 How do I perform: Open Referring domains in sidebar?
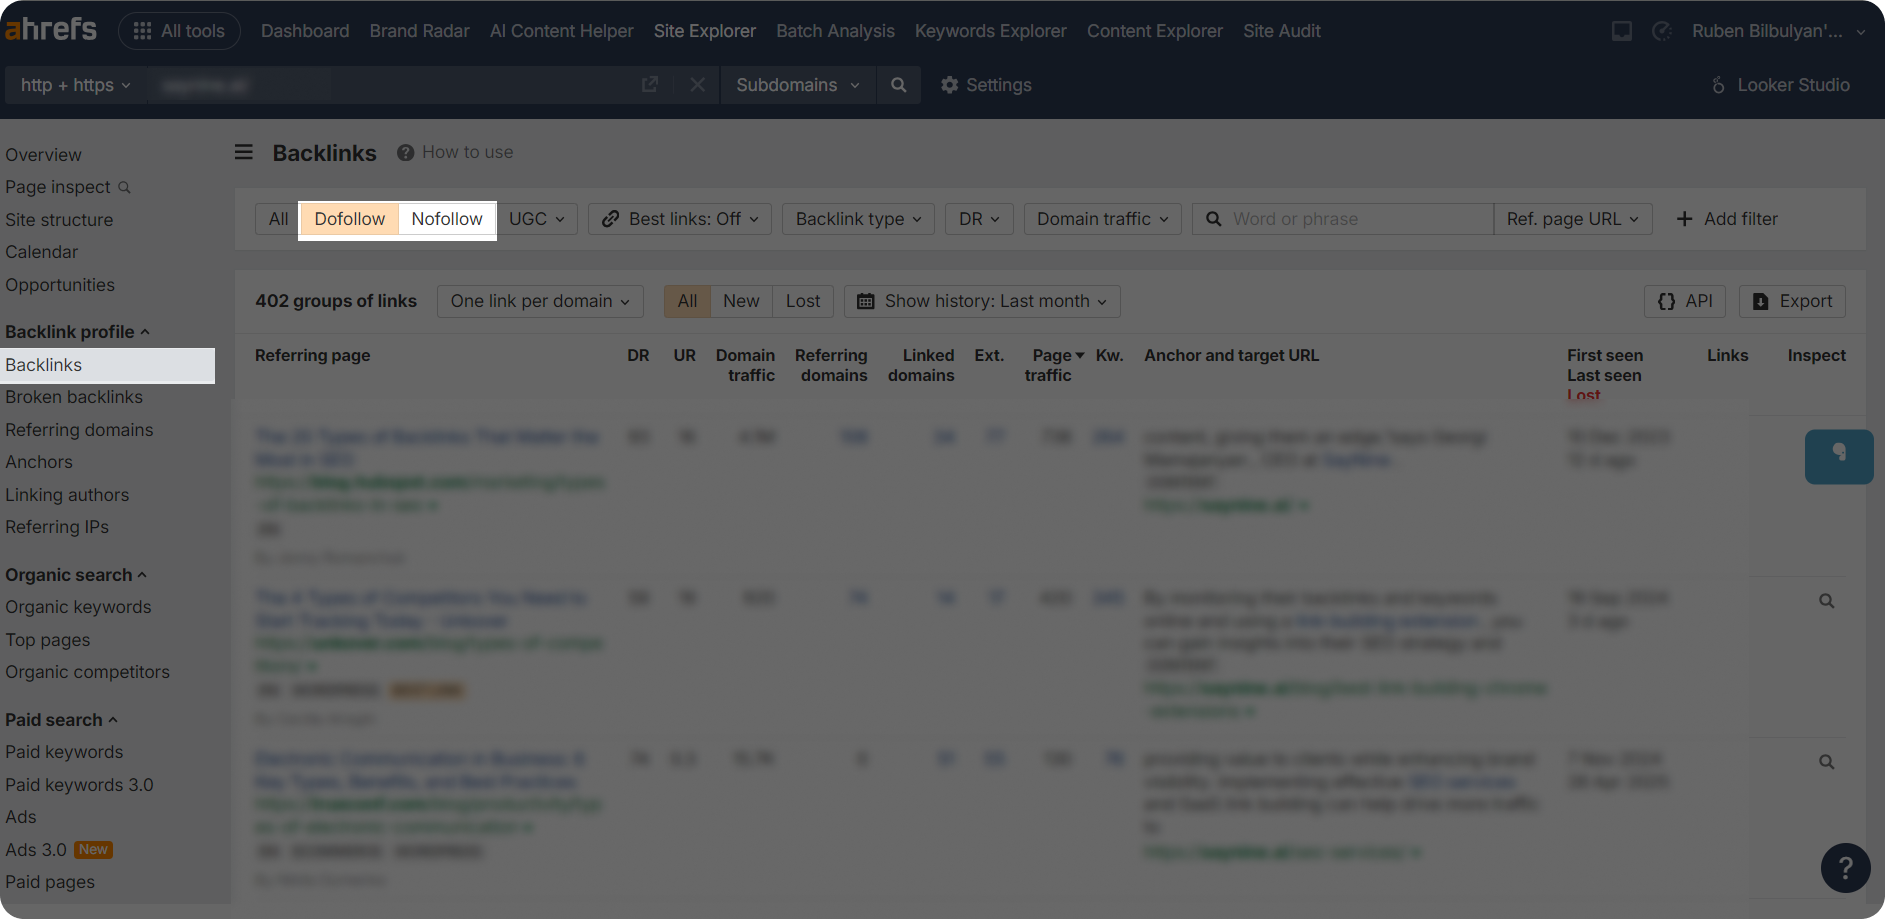pyautogui.click(x=79, y=430)
